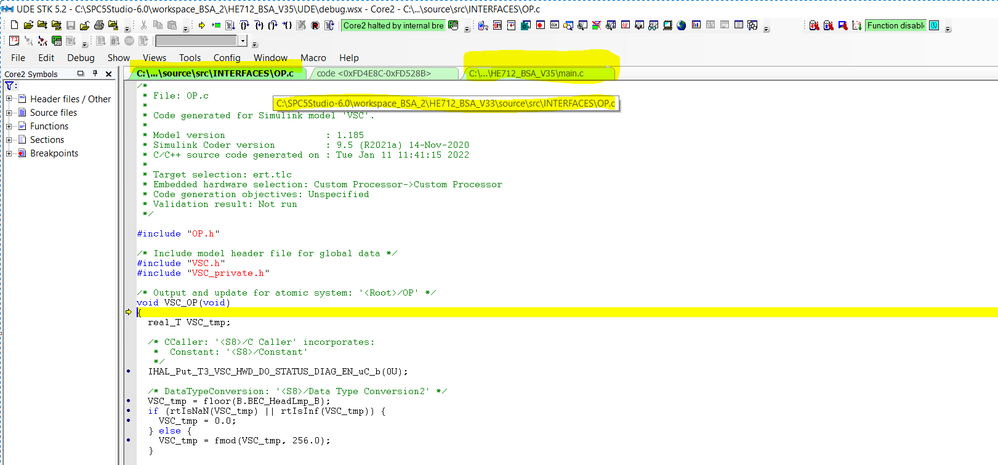The width and height of the screenshot is (998, 465).
Task: Open the Show menu
Action: [x=118, y=57]
